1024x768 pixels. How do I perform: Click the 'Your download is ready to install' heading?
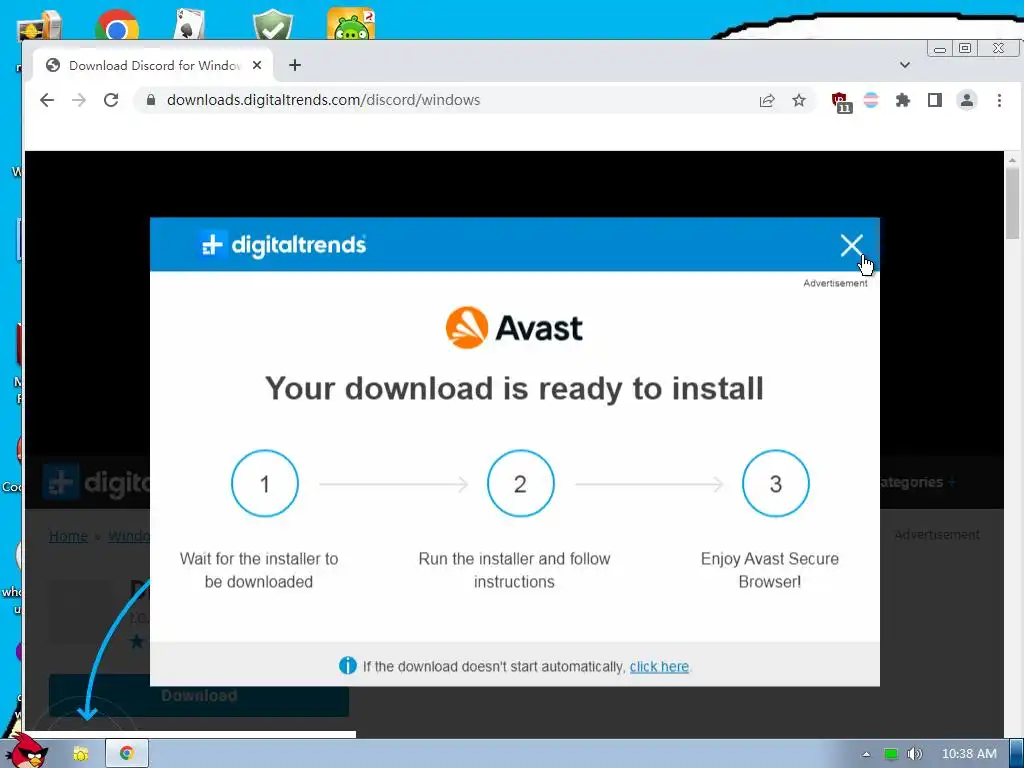[x=514, y=389]
